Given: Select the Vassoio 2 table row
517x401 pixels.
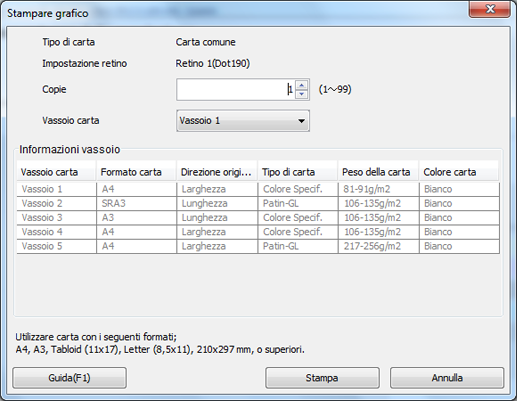Looking at the screenshot, I should pyautogui.click(x=258, y=203).
